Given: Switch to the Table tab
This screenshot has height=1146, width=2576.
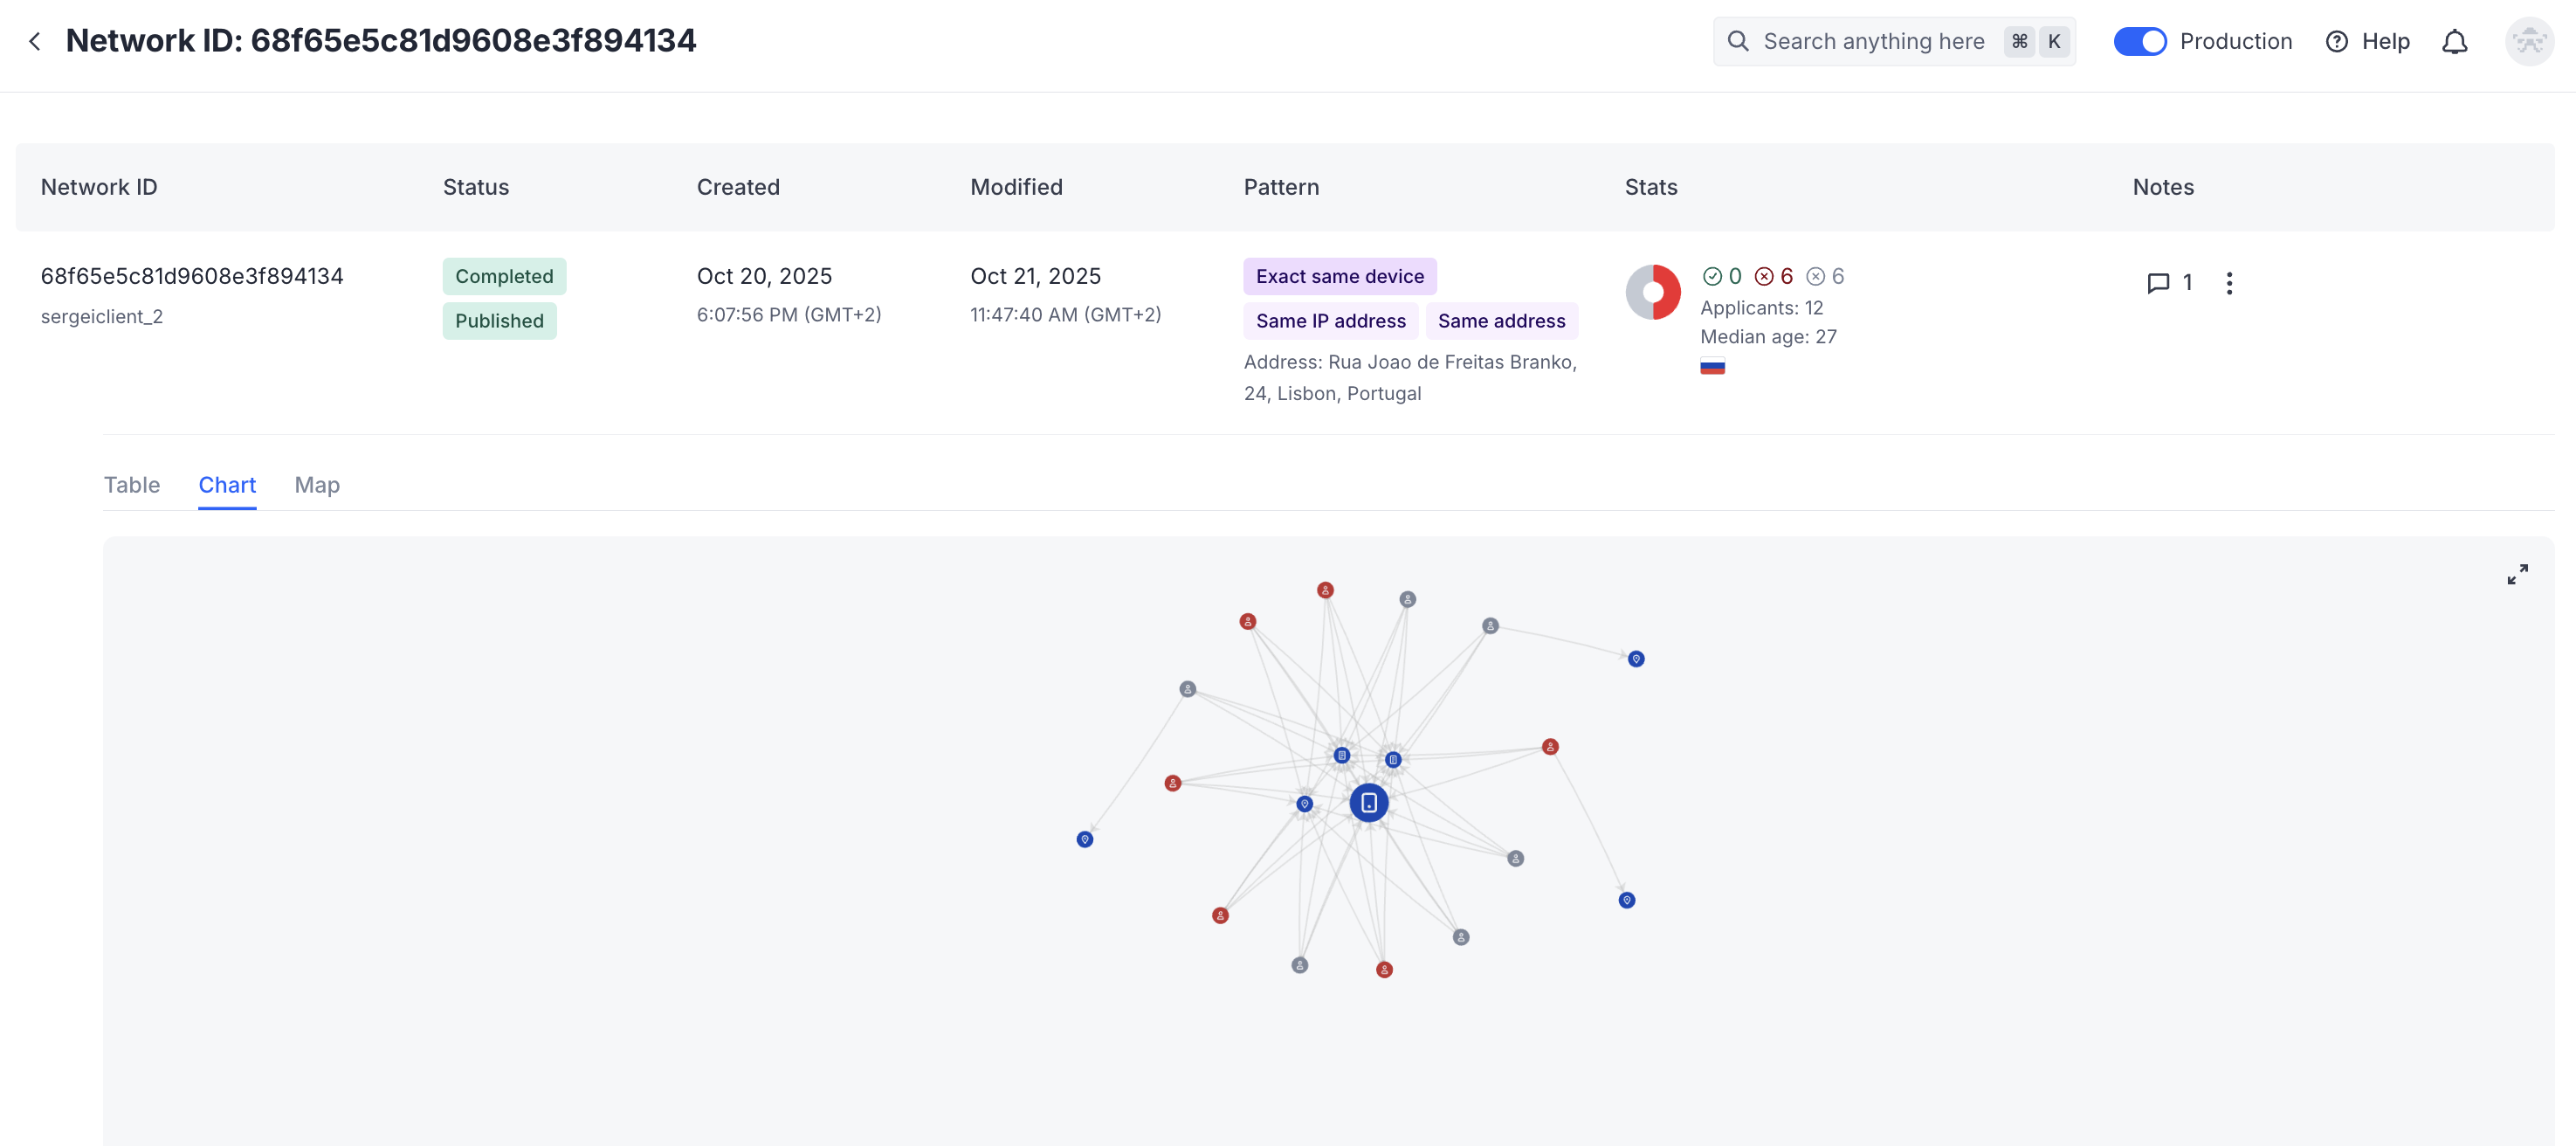Looking at the screenshot, I should [132, 485].
